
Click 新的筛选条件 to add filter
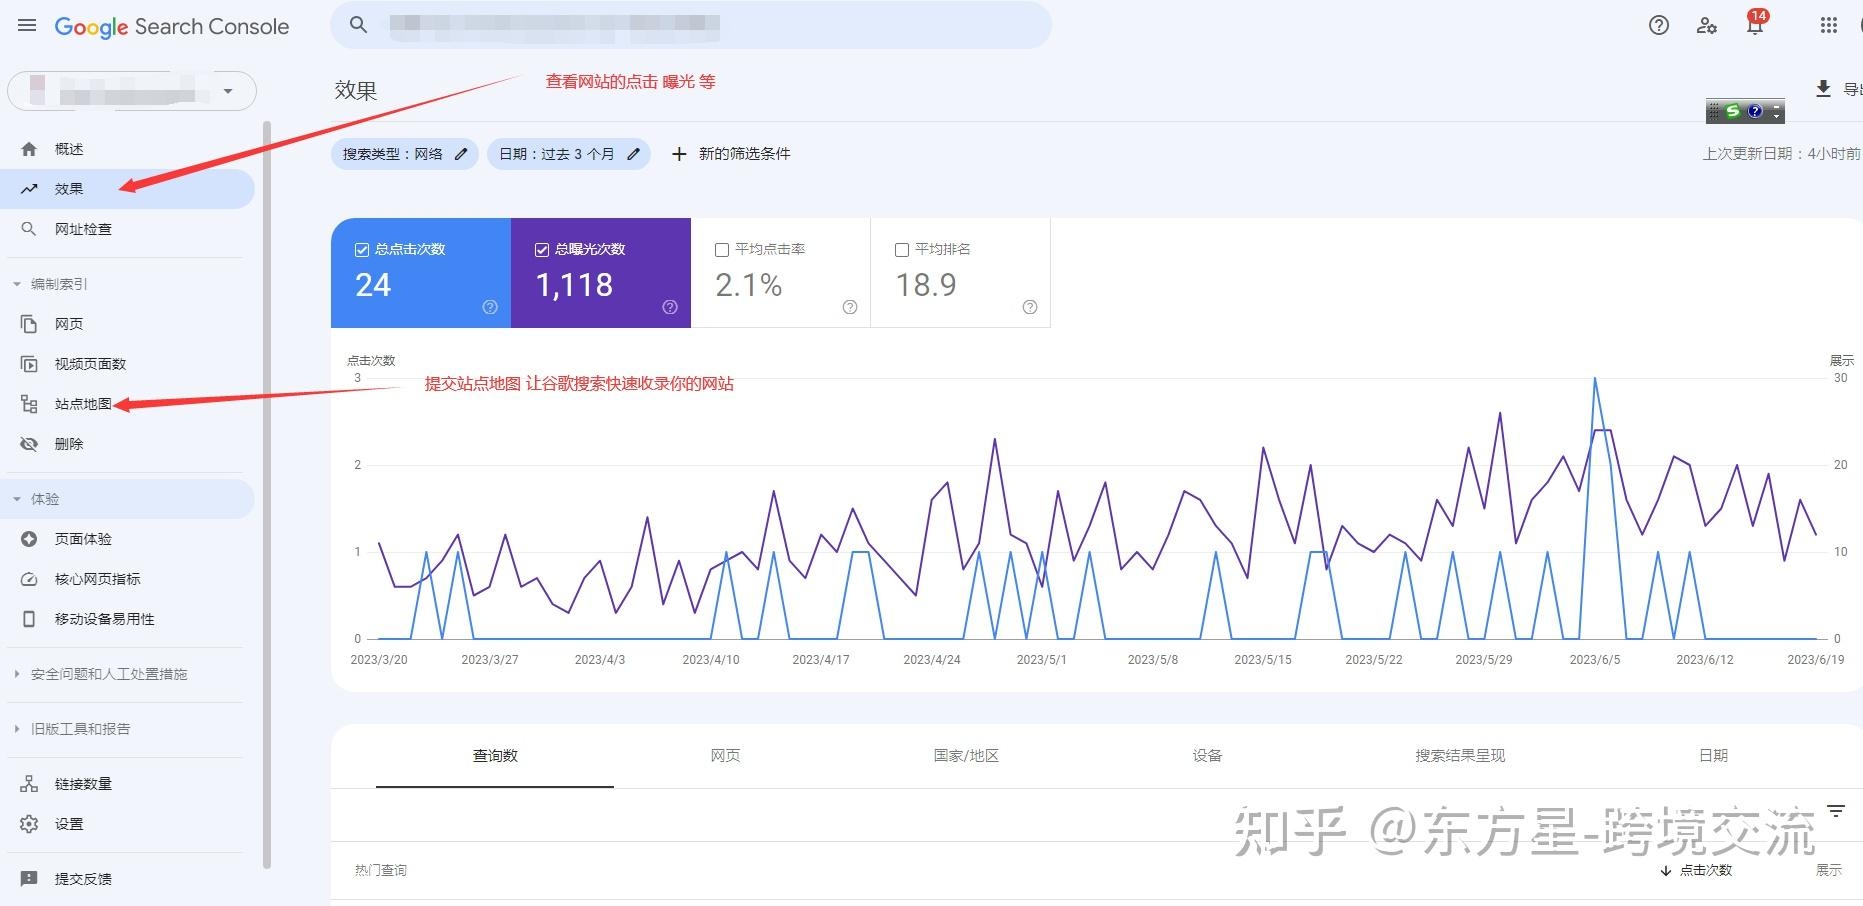(x=731, y=153)
